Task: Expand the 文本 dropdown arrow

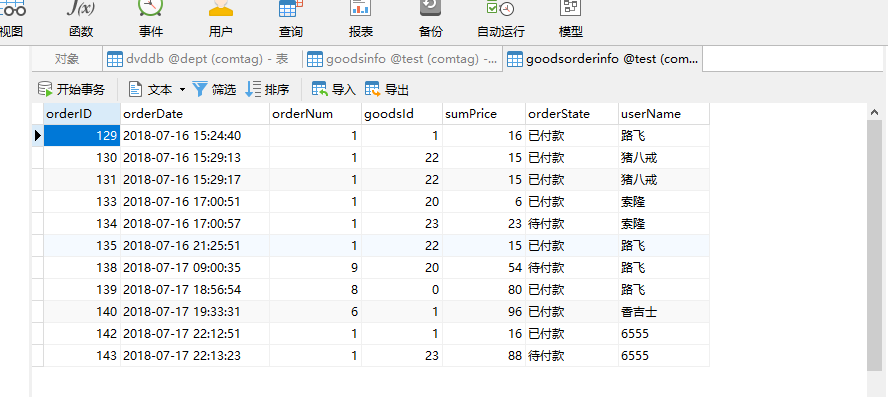Action: pos(182,89)
